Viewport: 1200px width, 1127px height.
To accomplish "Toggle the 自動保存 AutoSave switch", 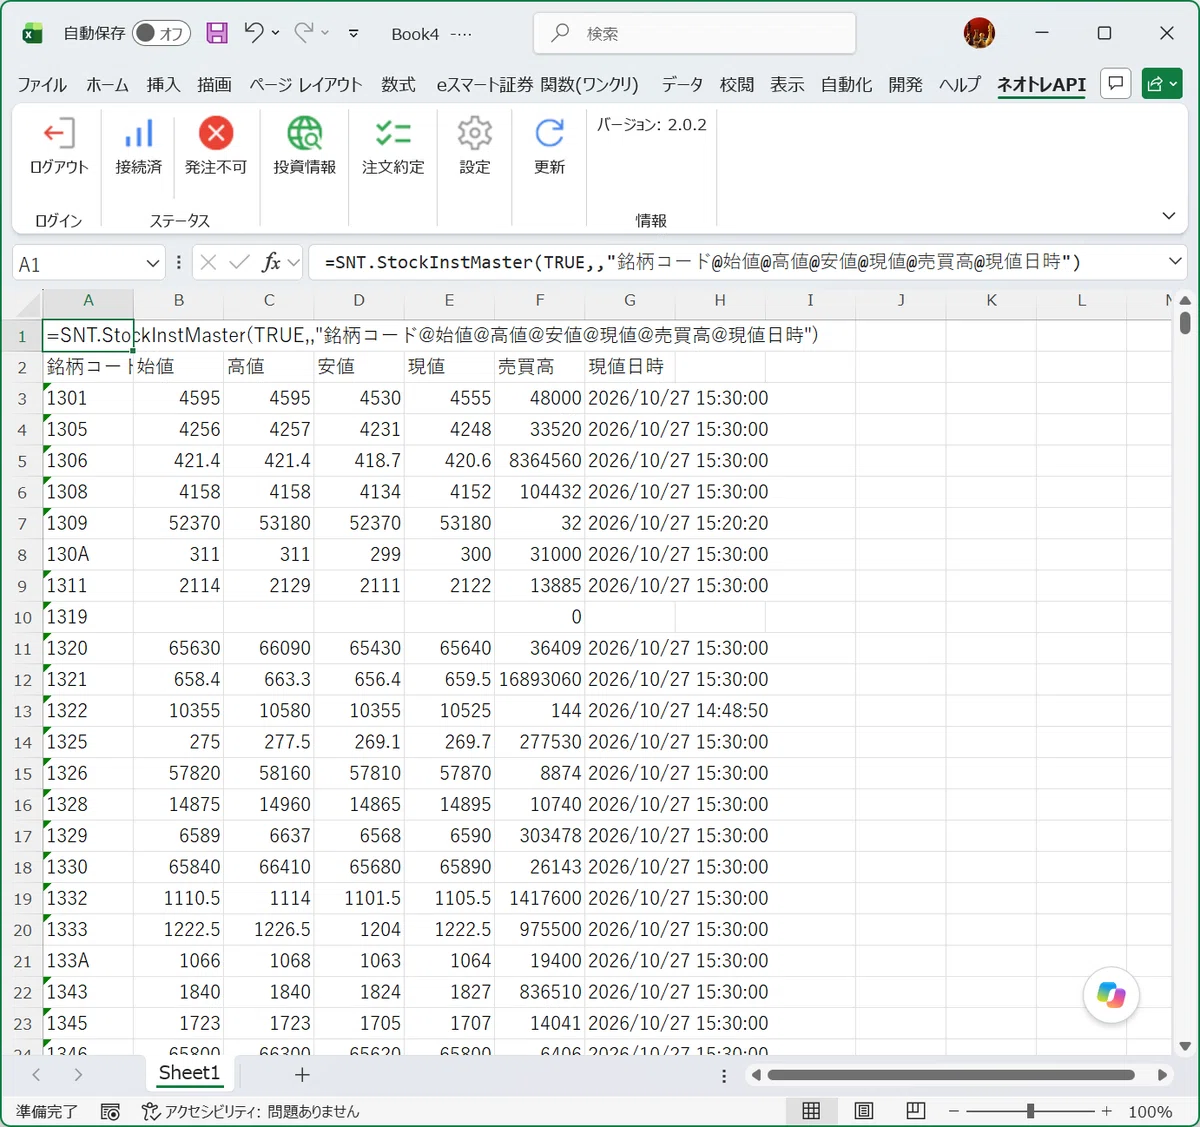I will coord(161,33).
